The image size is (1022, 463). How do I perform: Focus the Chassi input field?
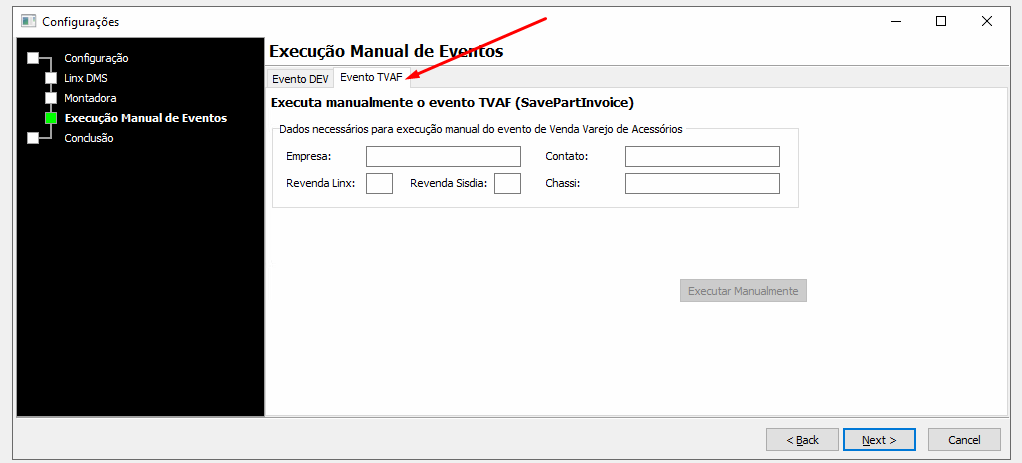click(702, 183)
